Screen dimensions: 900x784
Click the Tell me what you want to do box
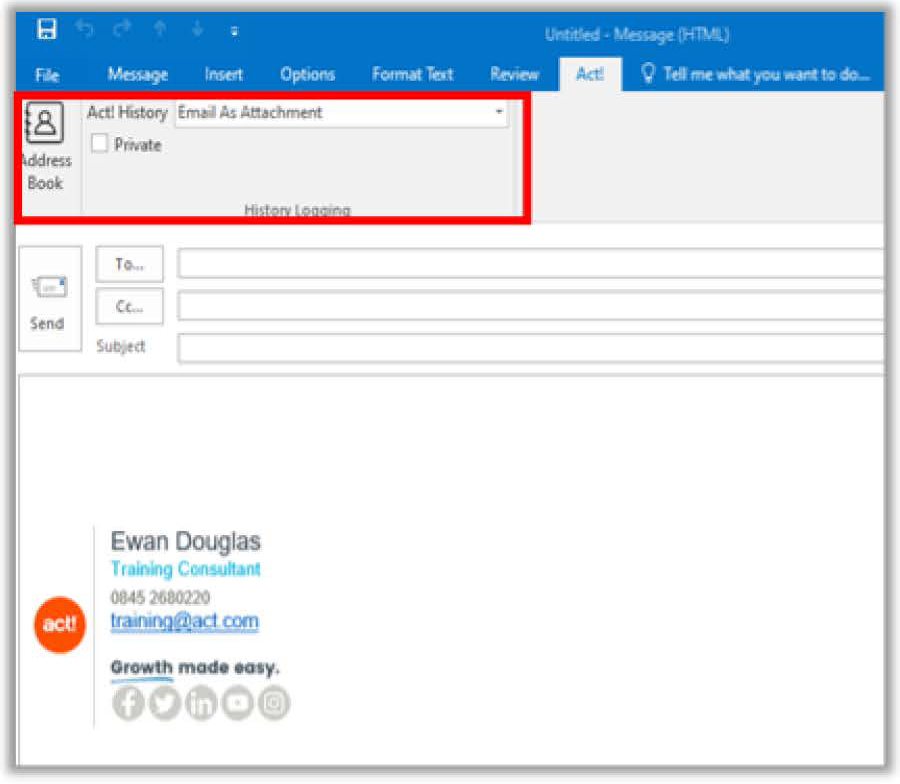click(x=766, y=74)
